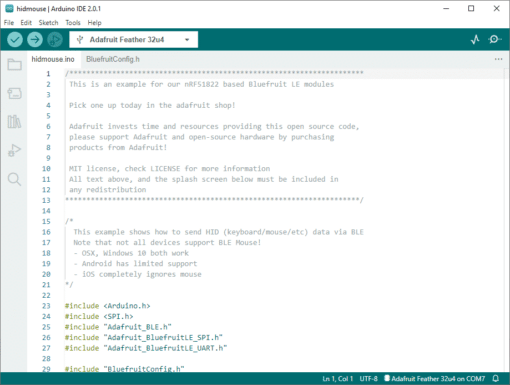Open the Sketch menu

48,23
